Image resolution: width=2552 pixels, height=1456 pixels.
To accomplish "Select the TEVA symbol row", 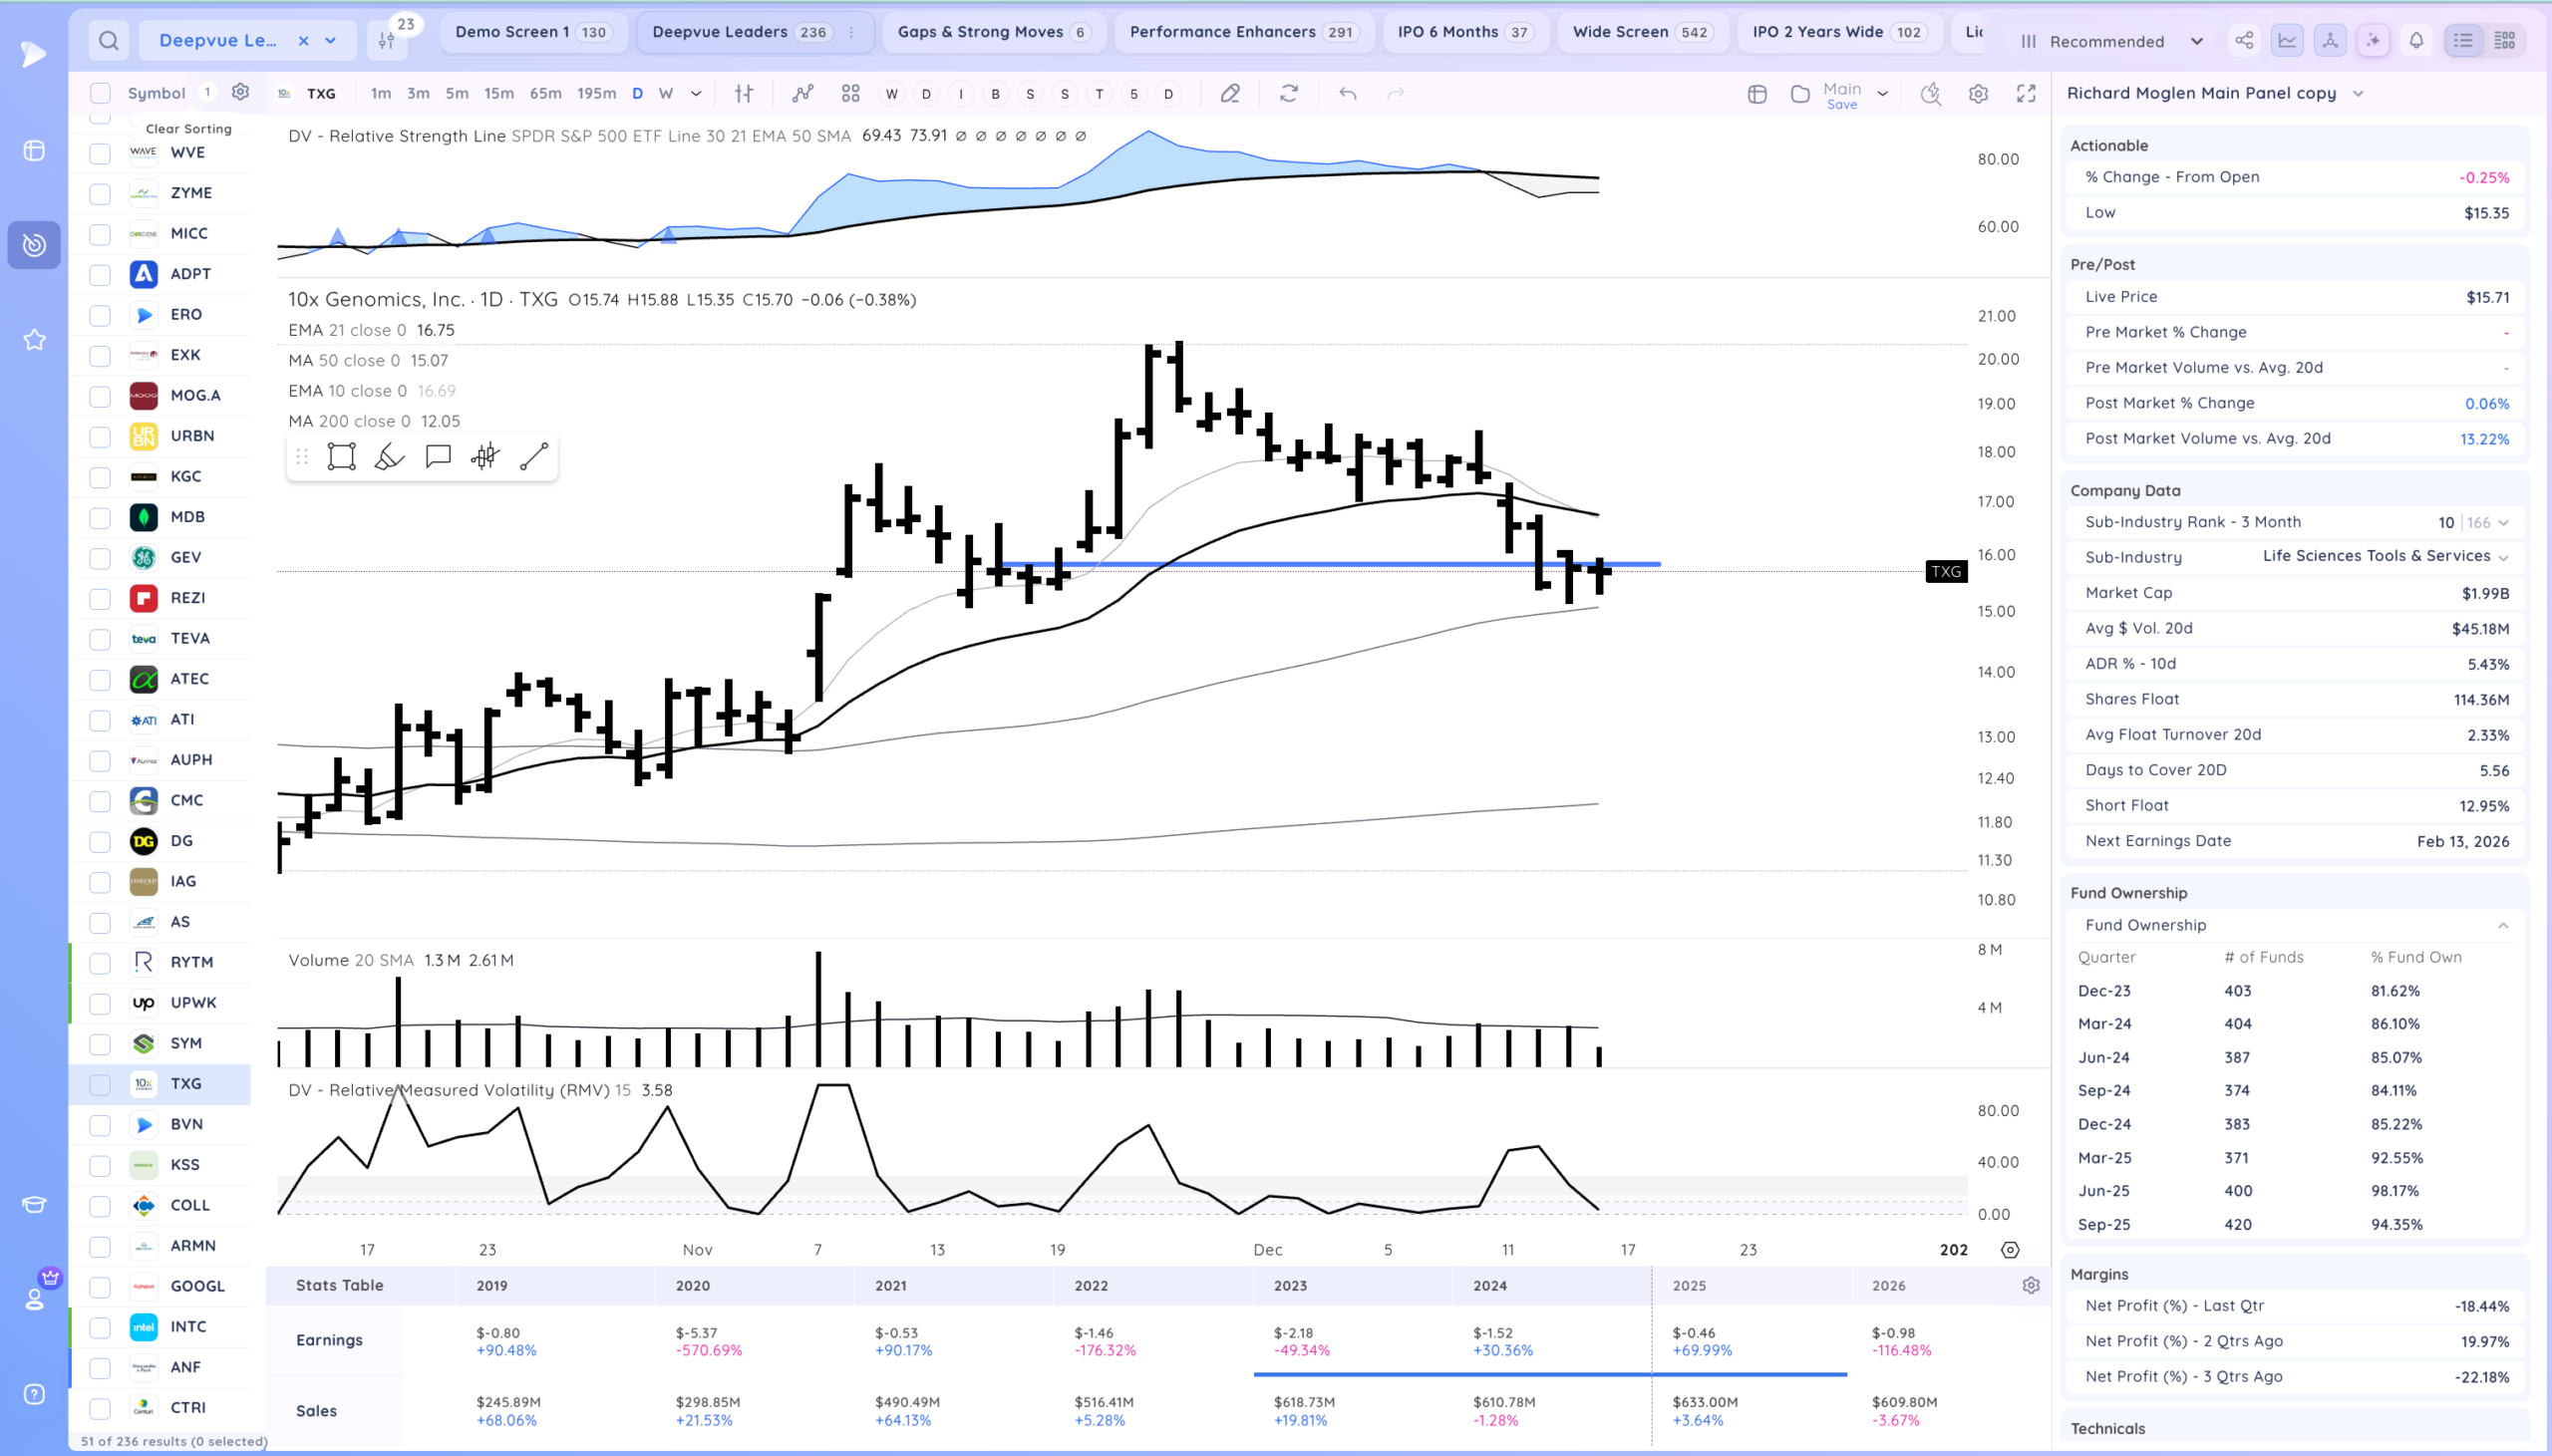I will tap(189, 638).
